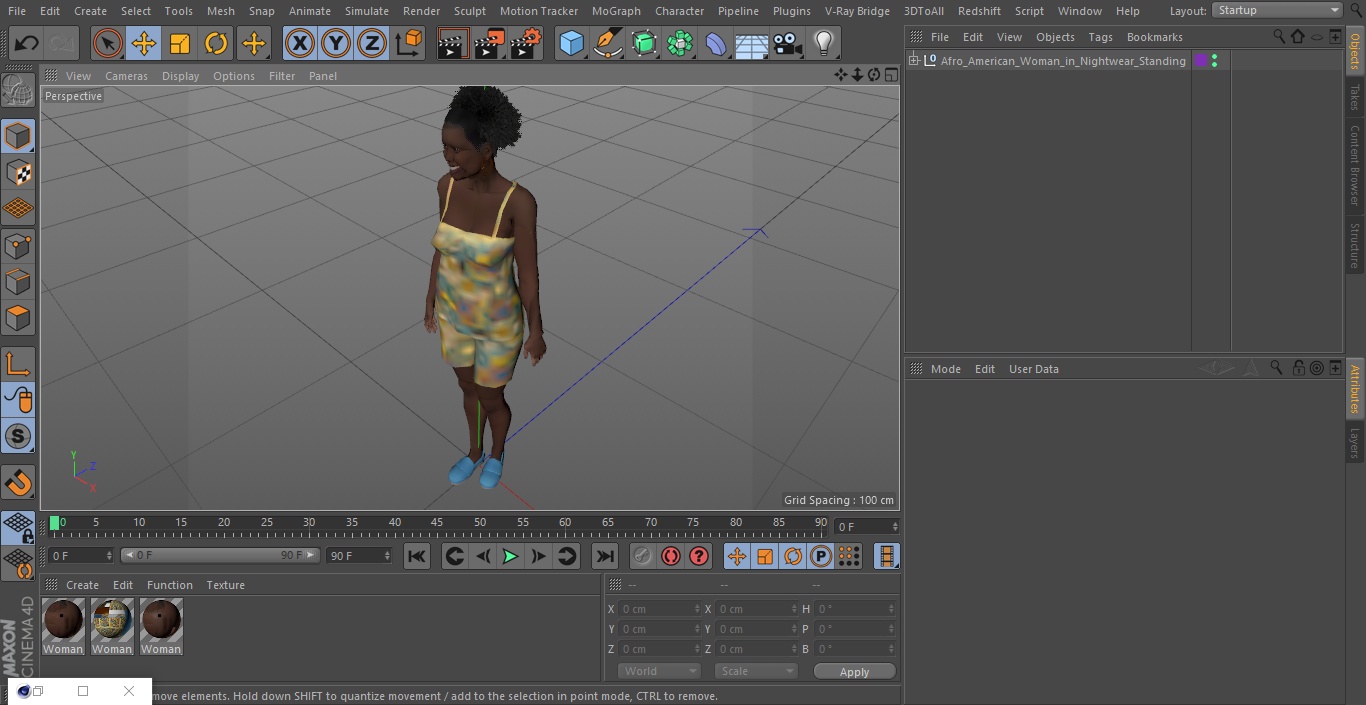
Task: Open the Scale mode dropdown
Action: coord(756,671)
